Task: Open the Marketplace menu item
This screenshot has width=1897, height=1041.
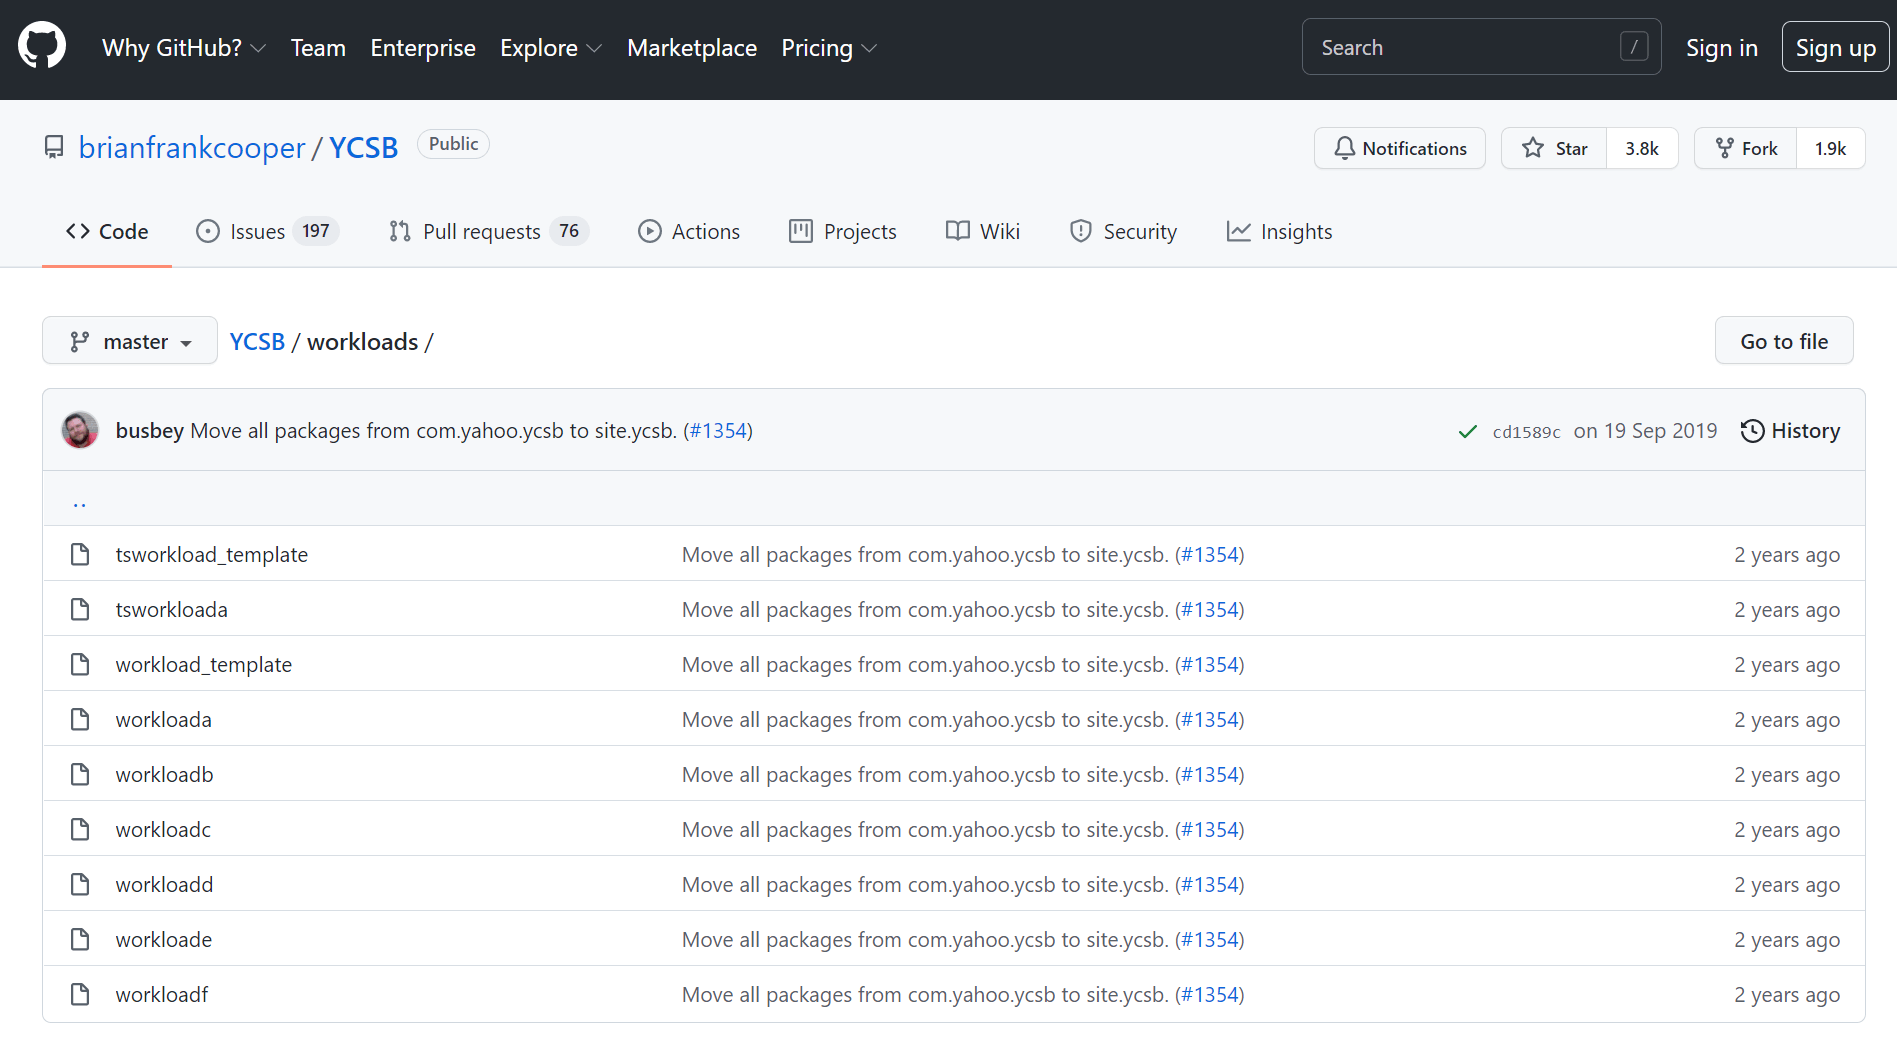Action: (691, 47)
